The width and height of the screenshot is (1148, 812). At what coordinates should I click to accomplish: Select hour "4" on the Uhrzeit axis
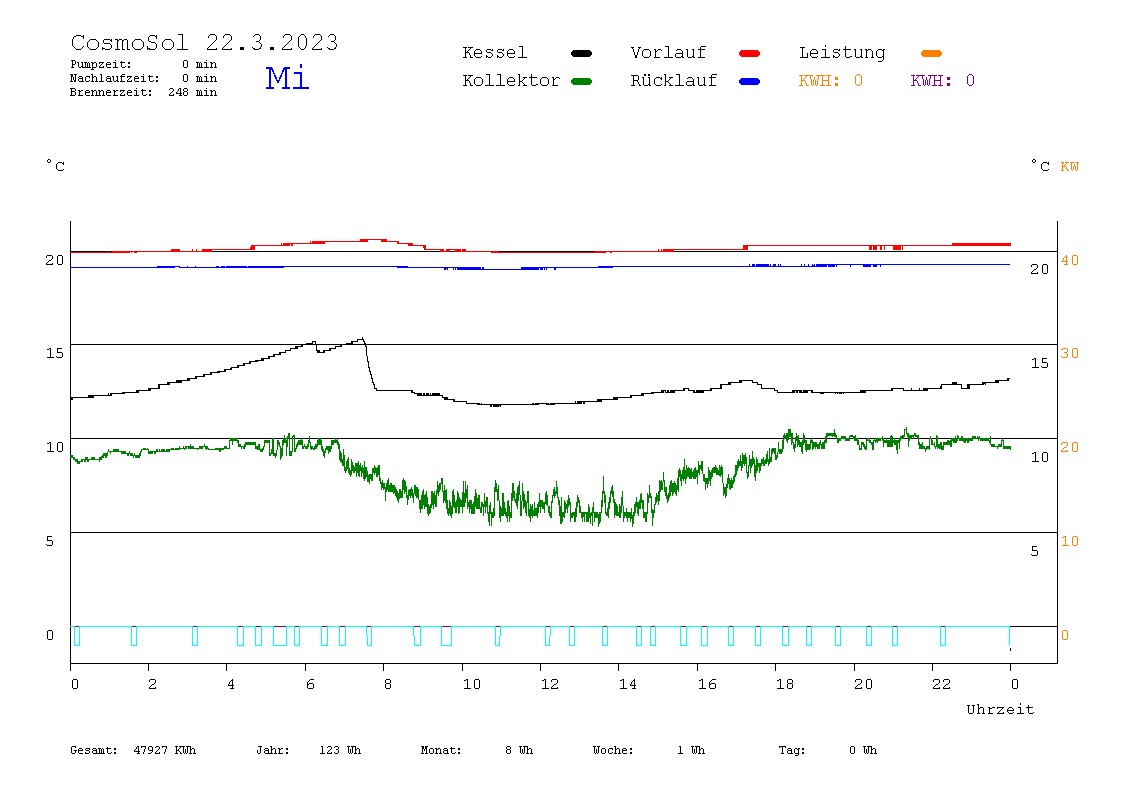click(x=231, y=684)
